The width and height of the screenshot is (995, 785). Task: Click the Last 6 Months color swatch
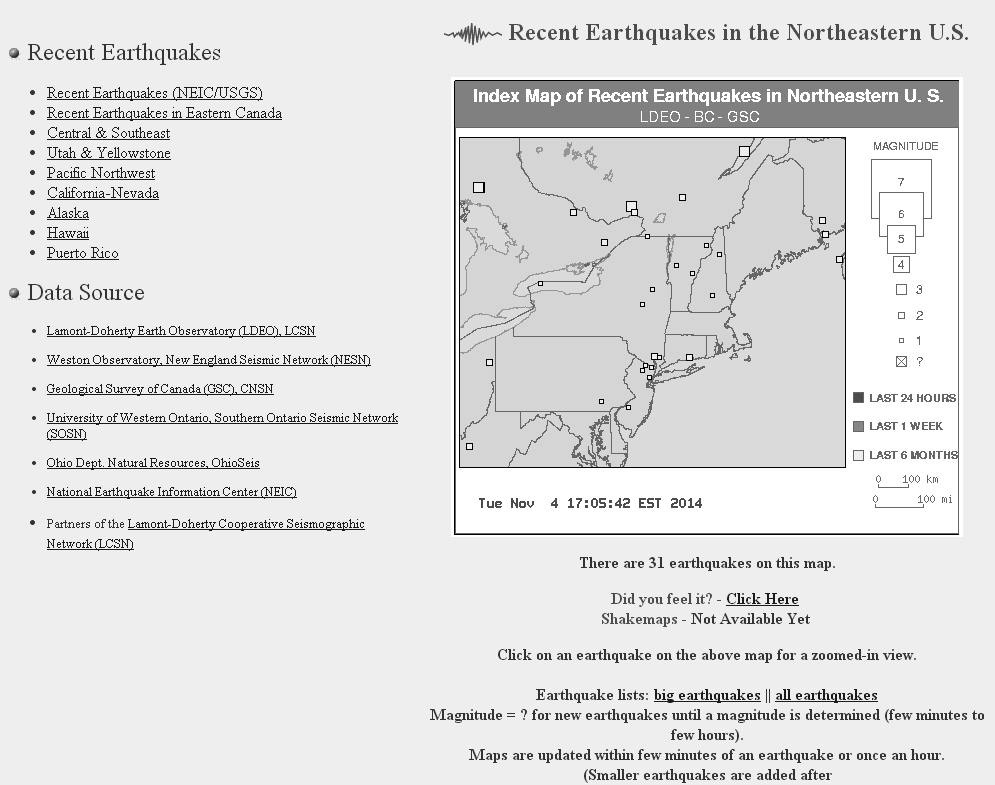point(858,456)
